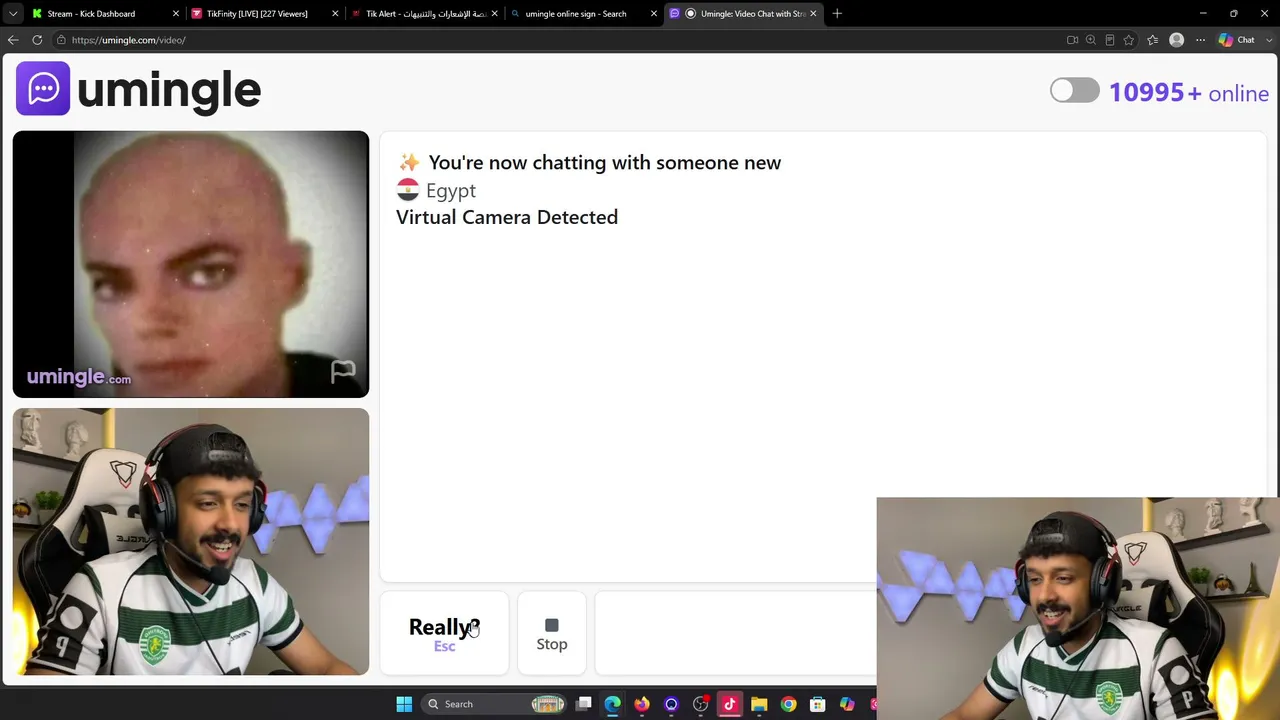Image resolution: width=1280 pixels, height=720 pixels.
Task: Click the browser address bar URL
Action: click(x=129, y=40)
